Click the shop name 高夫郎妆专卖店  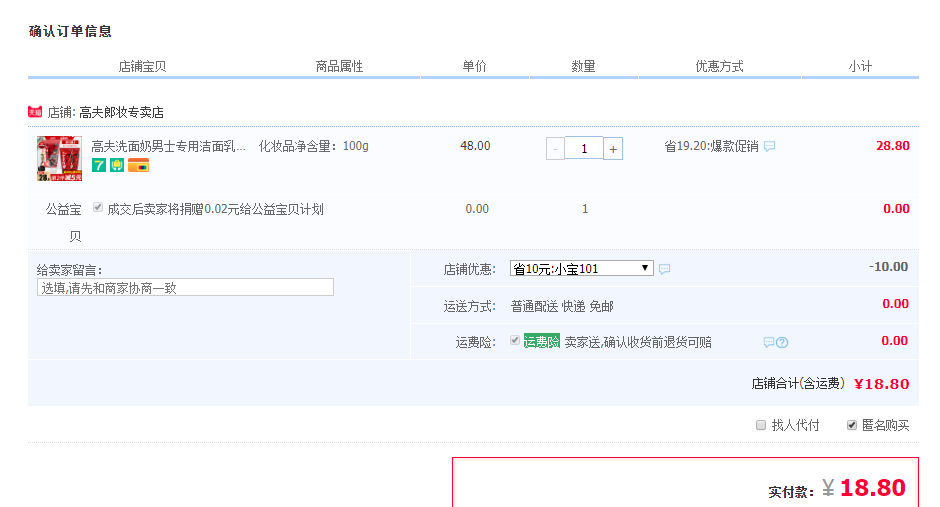(x=121, y=113)
